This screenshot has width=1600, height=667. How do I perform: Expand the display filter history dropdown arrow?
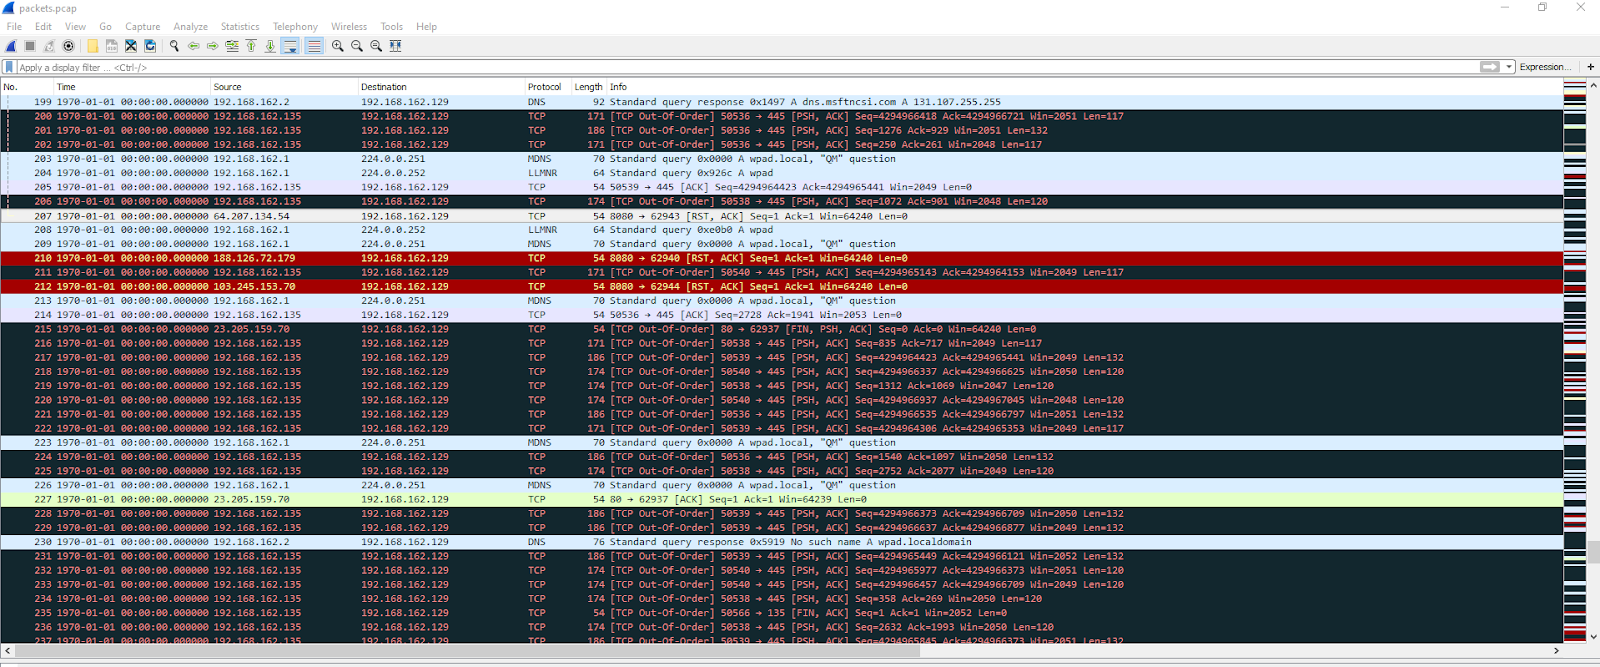tap(1508, 67)
